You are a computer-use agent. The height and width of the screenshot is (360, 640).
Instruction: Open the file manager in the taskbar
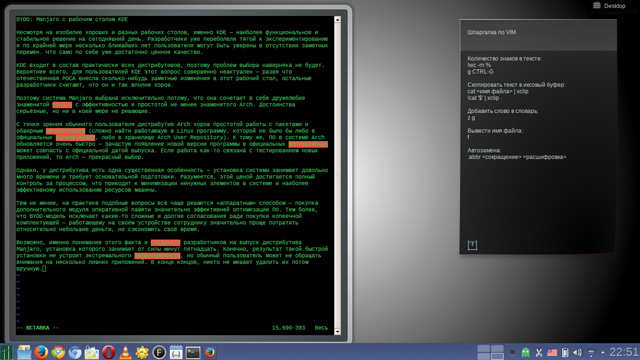24,352
